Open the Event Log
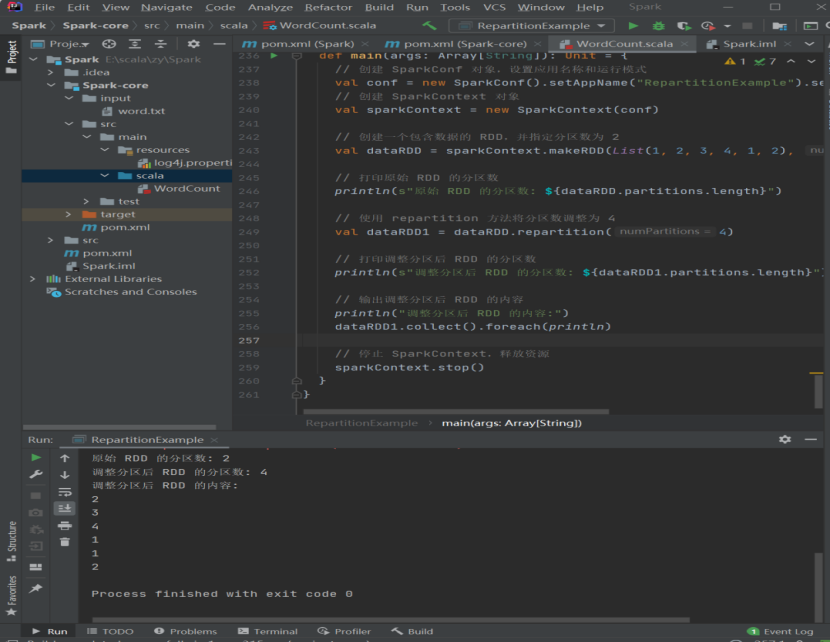 780,631
